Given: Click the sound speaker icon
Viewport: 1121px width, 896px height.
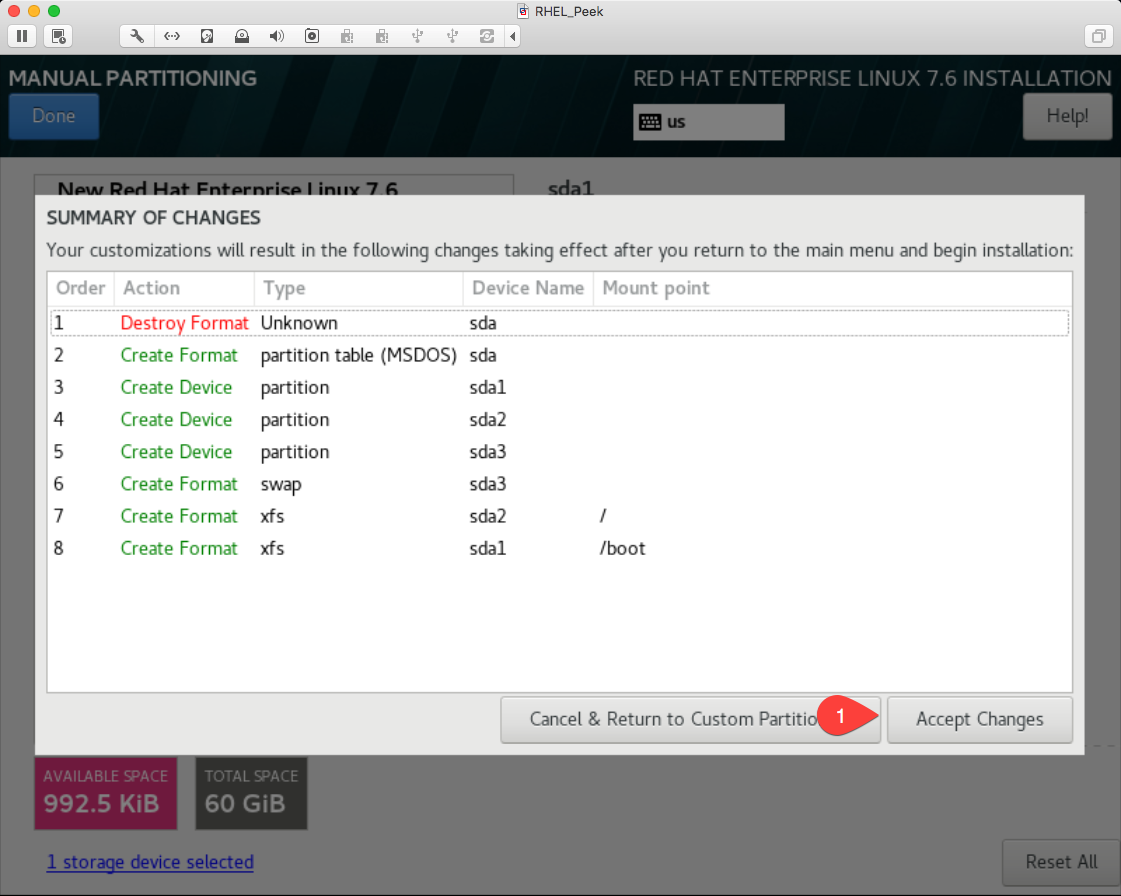Looking at the screenshot, I should coord(277,36).
